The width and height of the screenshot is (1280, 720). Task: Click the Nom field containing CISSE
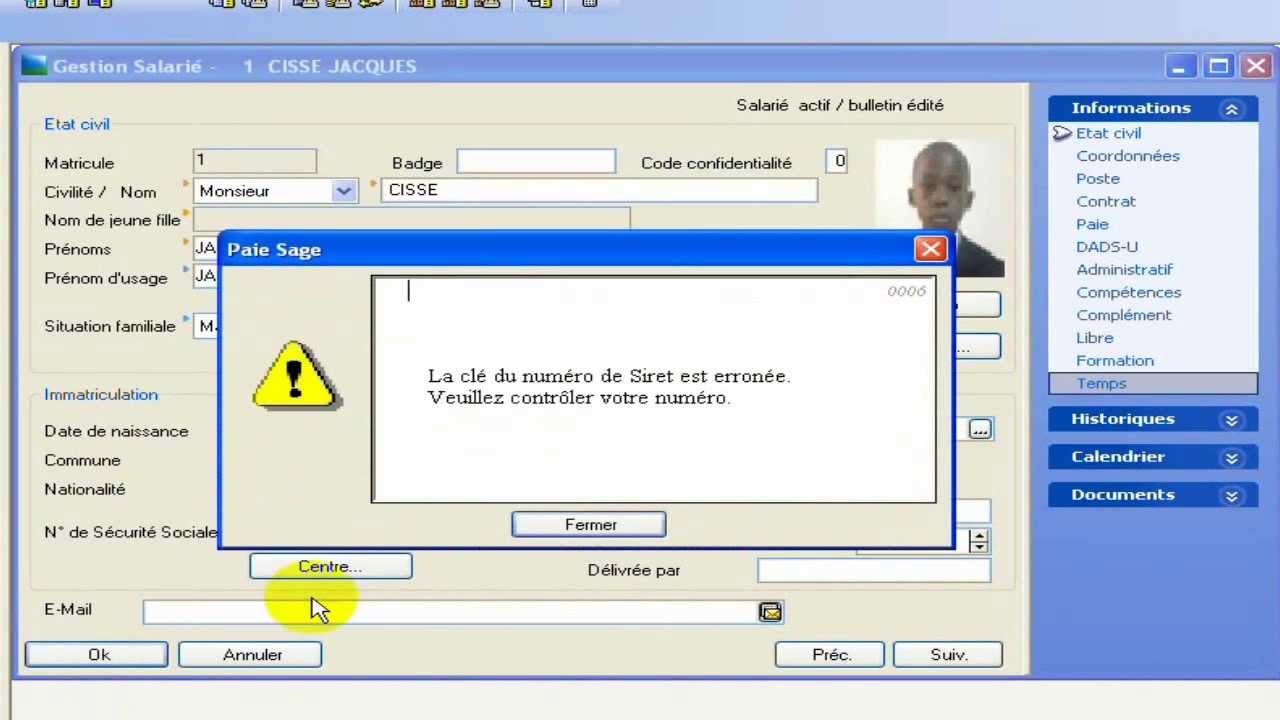point(599,190)
